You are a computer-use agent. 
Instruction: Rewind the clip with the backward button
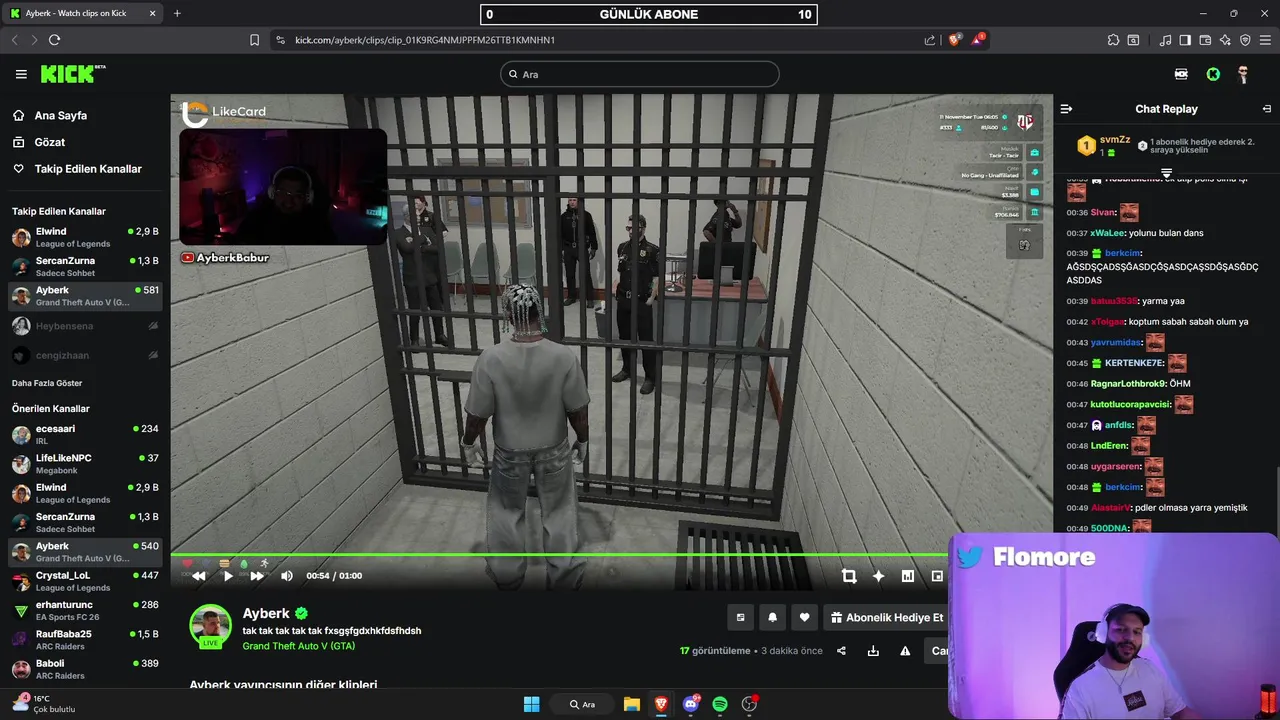tap(199, 576)
